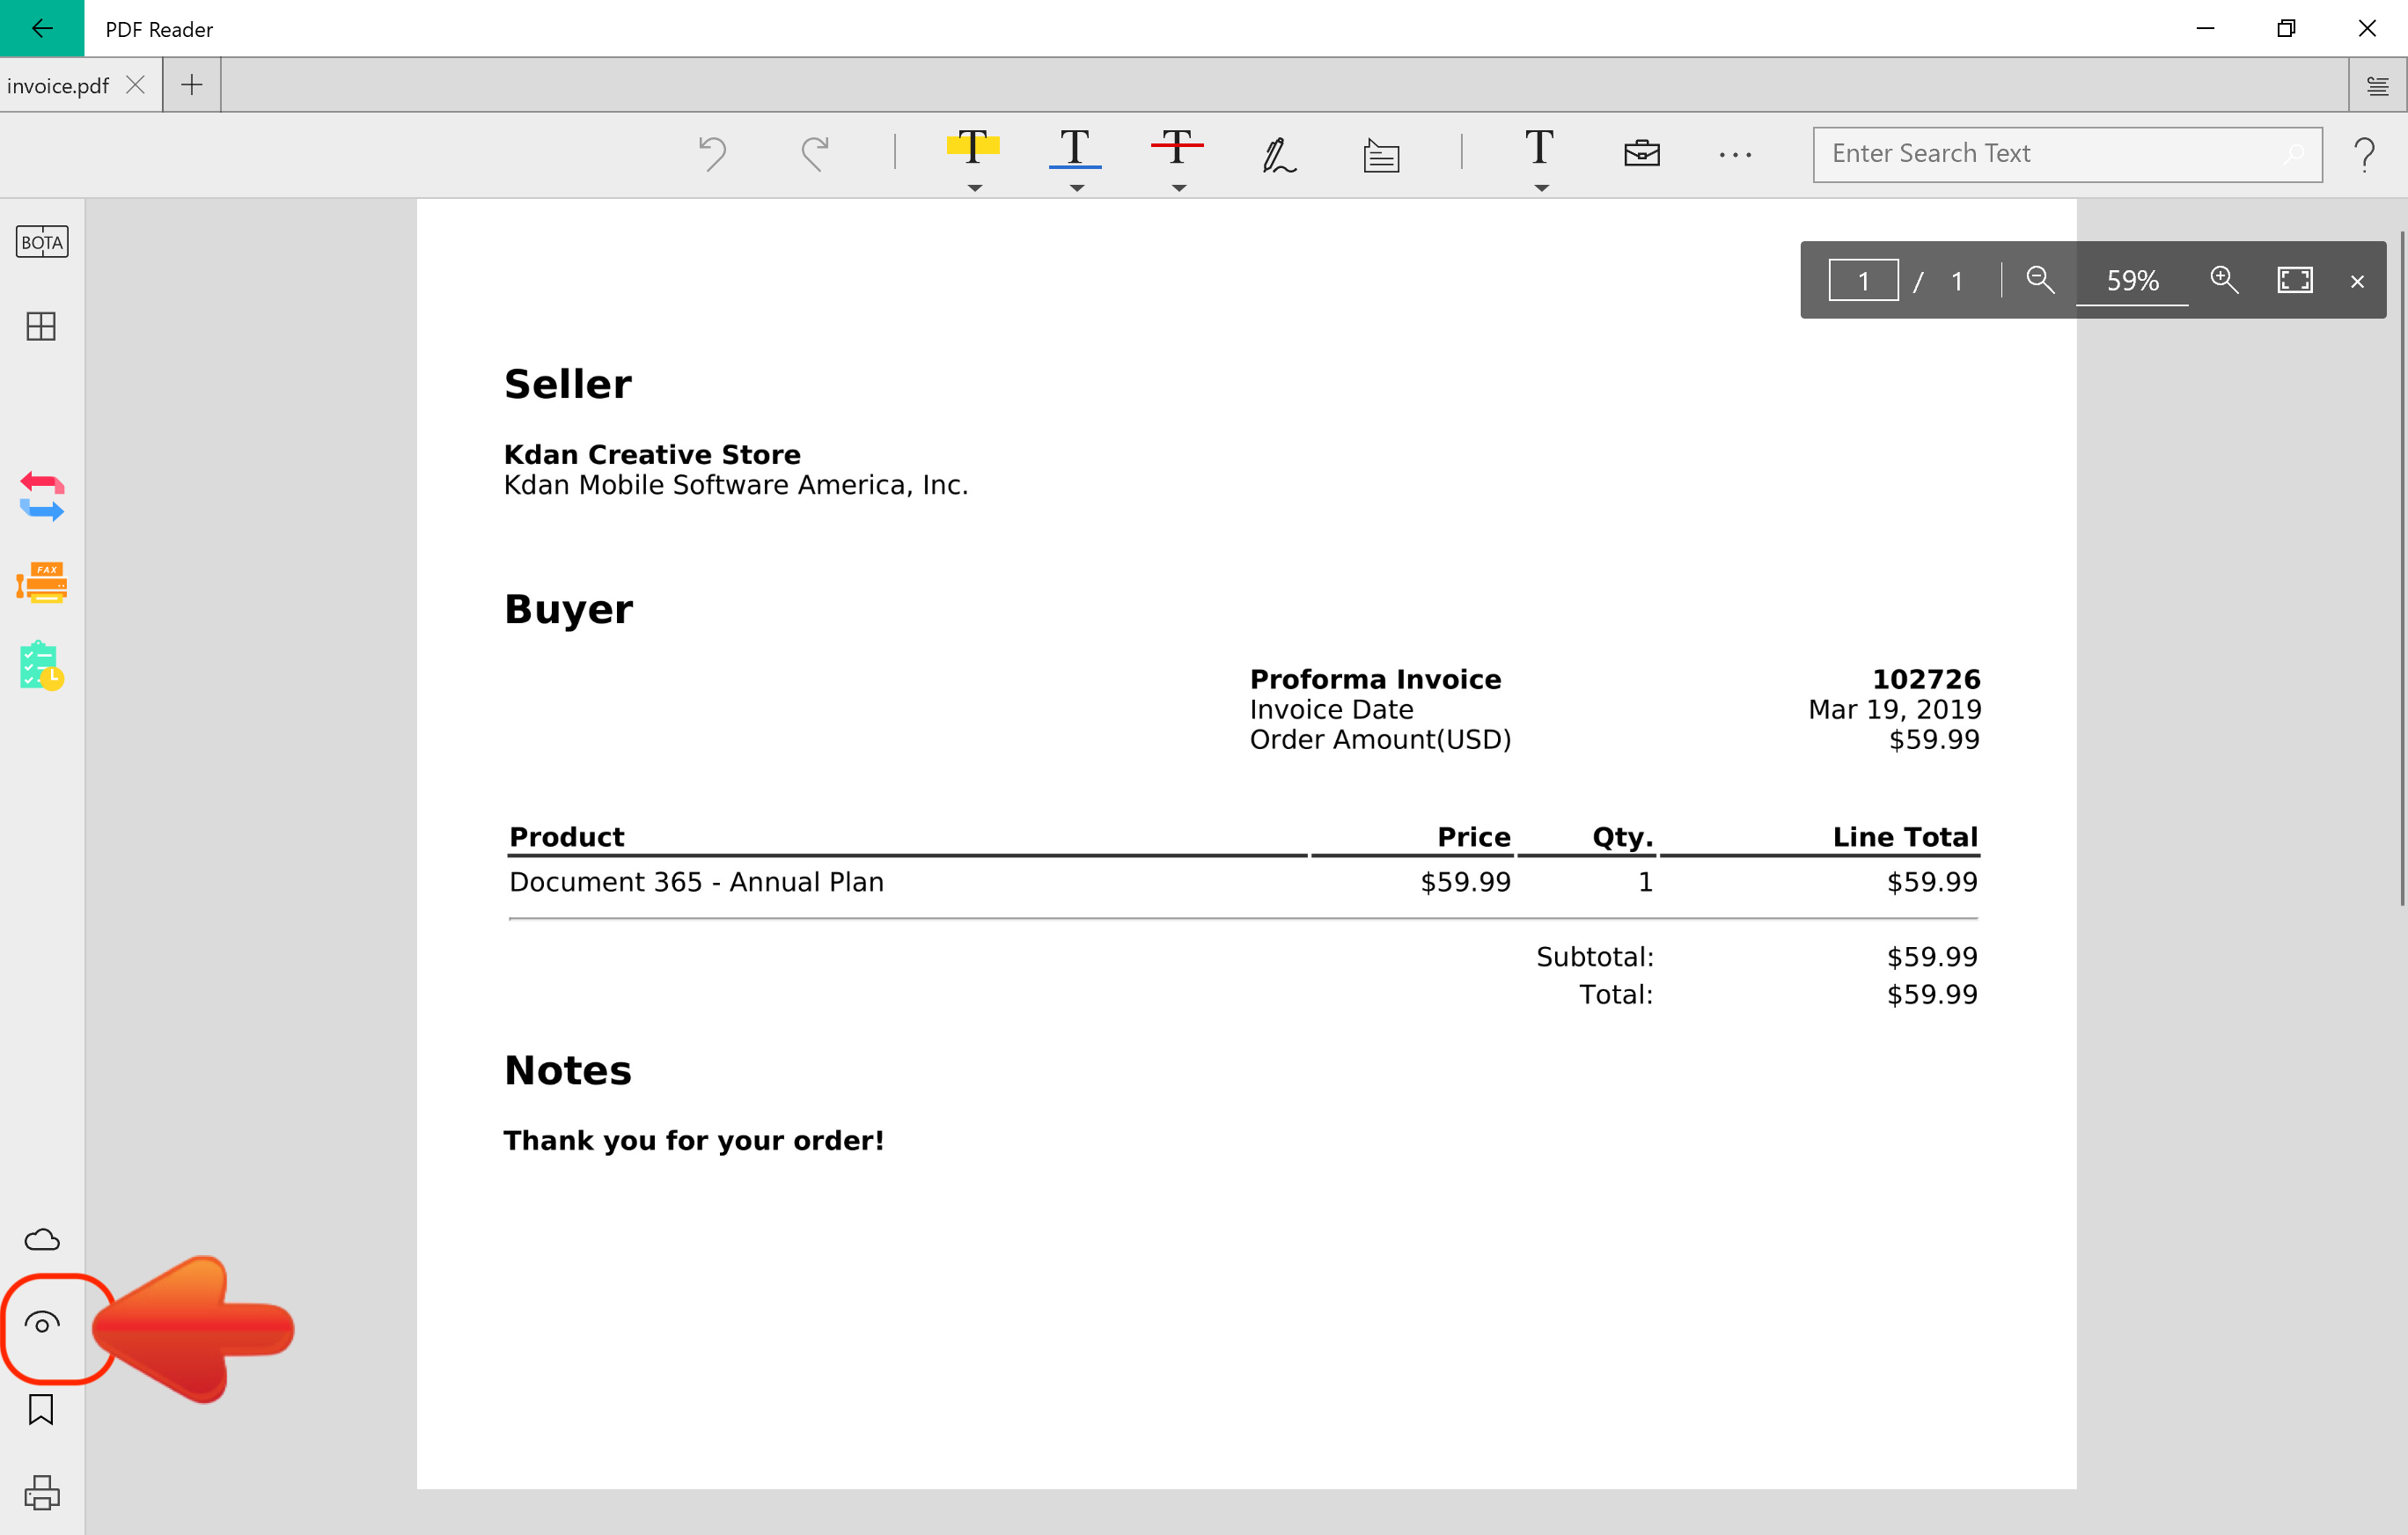2408x1535 pixels.
Task: Click the 'Line Total' column header
Action: (x=1905, y=837)
